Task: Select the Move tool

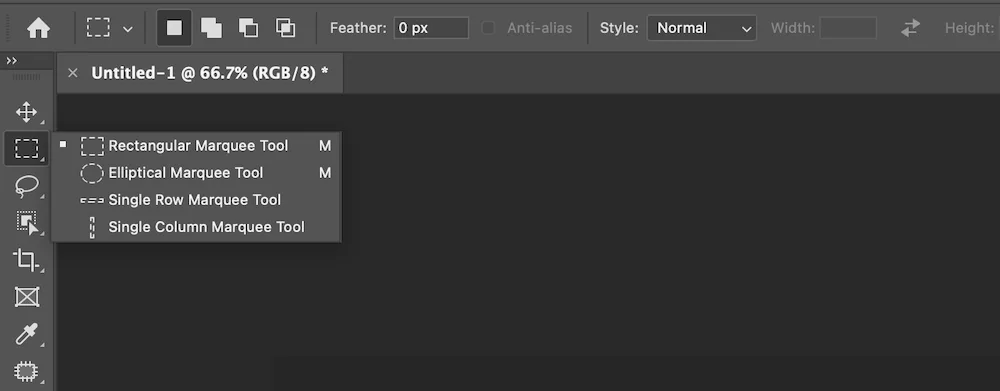Action: tap(26, 112)
